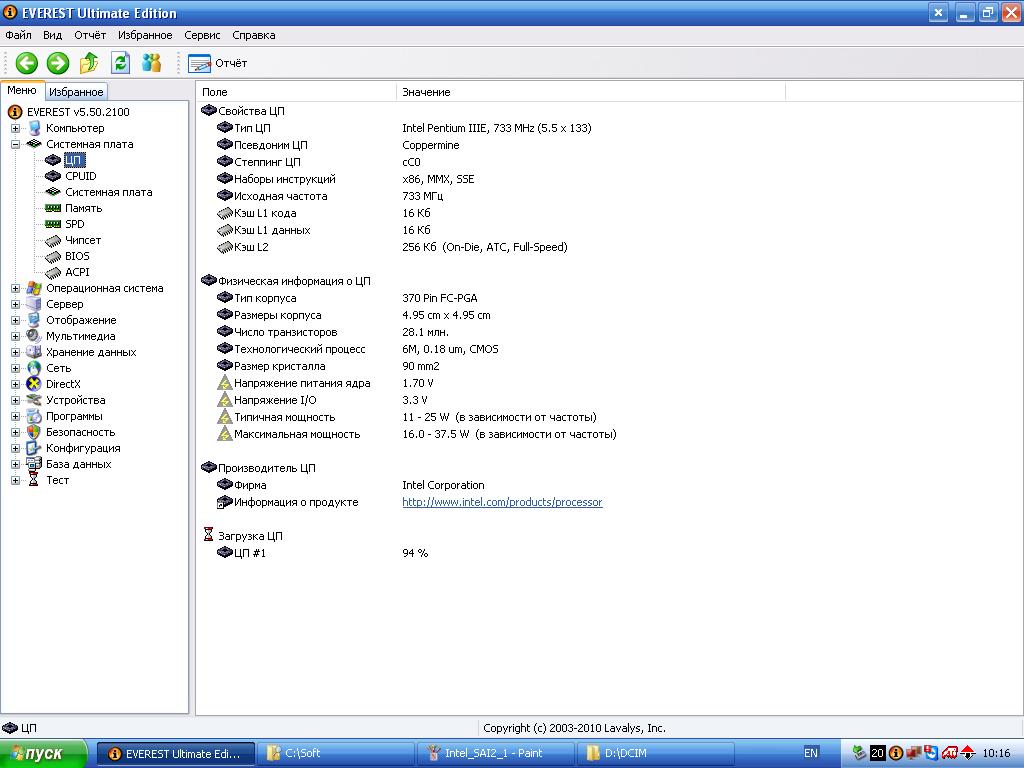The image size is (1024, 768).
Task: Click the Конфигурация tree icon
Action: (34, 448)
